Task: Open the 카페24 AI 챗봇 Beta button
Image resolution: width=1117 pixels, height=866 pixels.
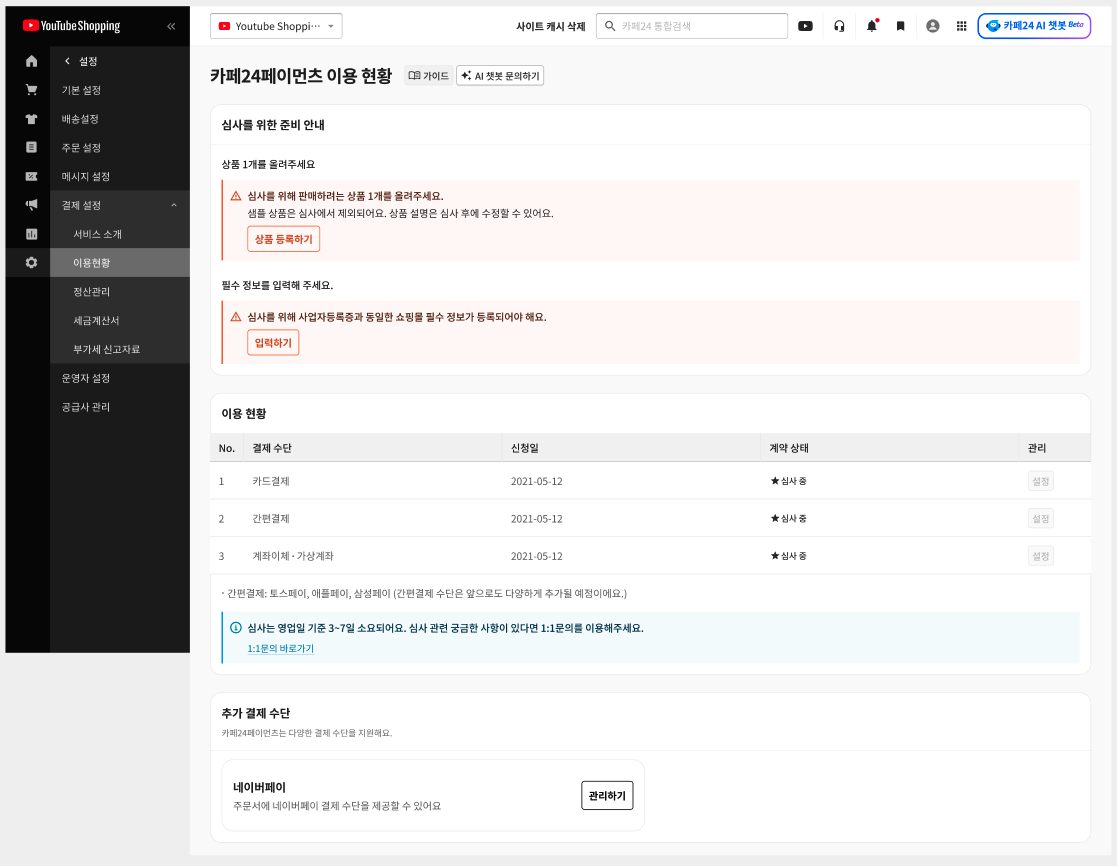Action: pos(1034,26)
